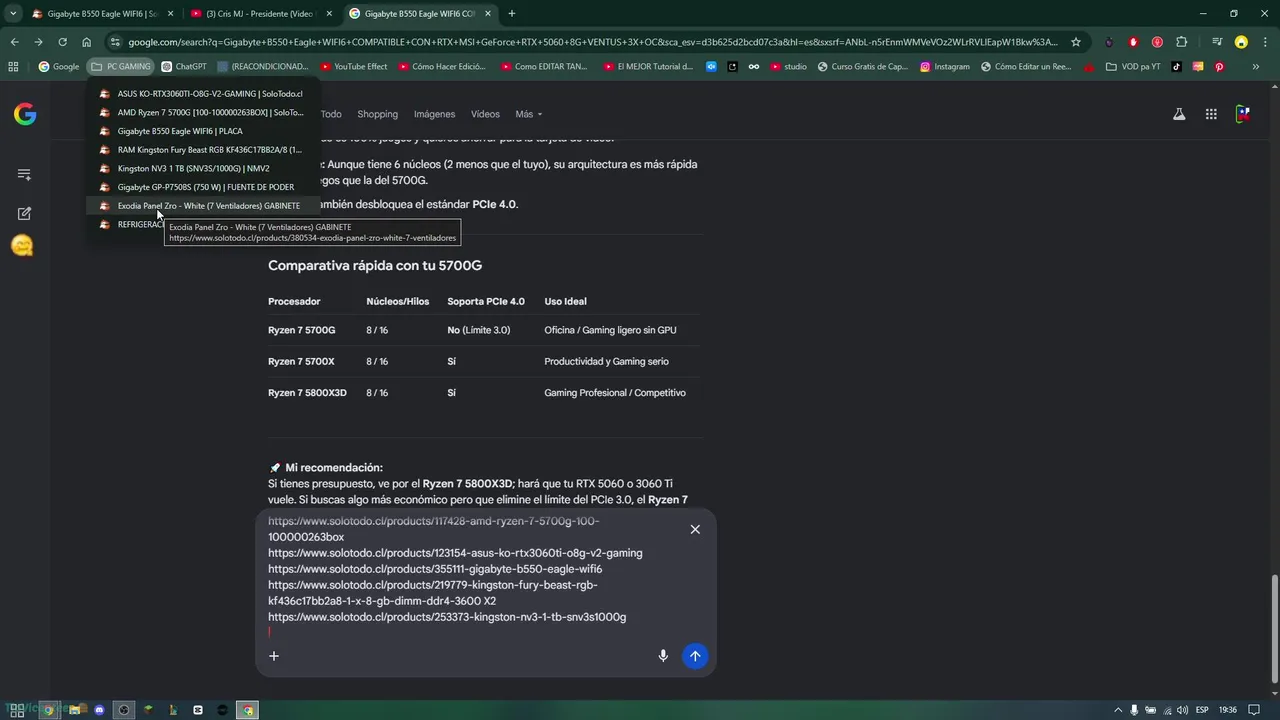Click the Discord icon in the taskbar

(x=99, y=710)
